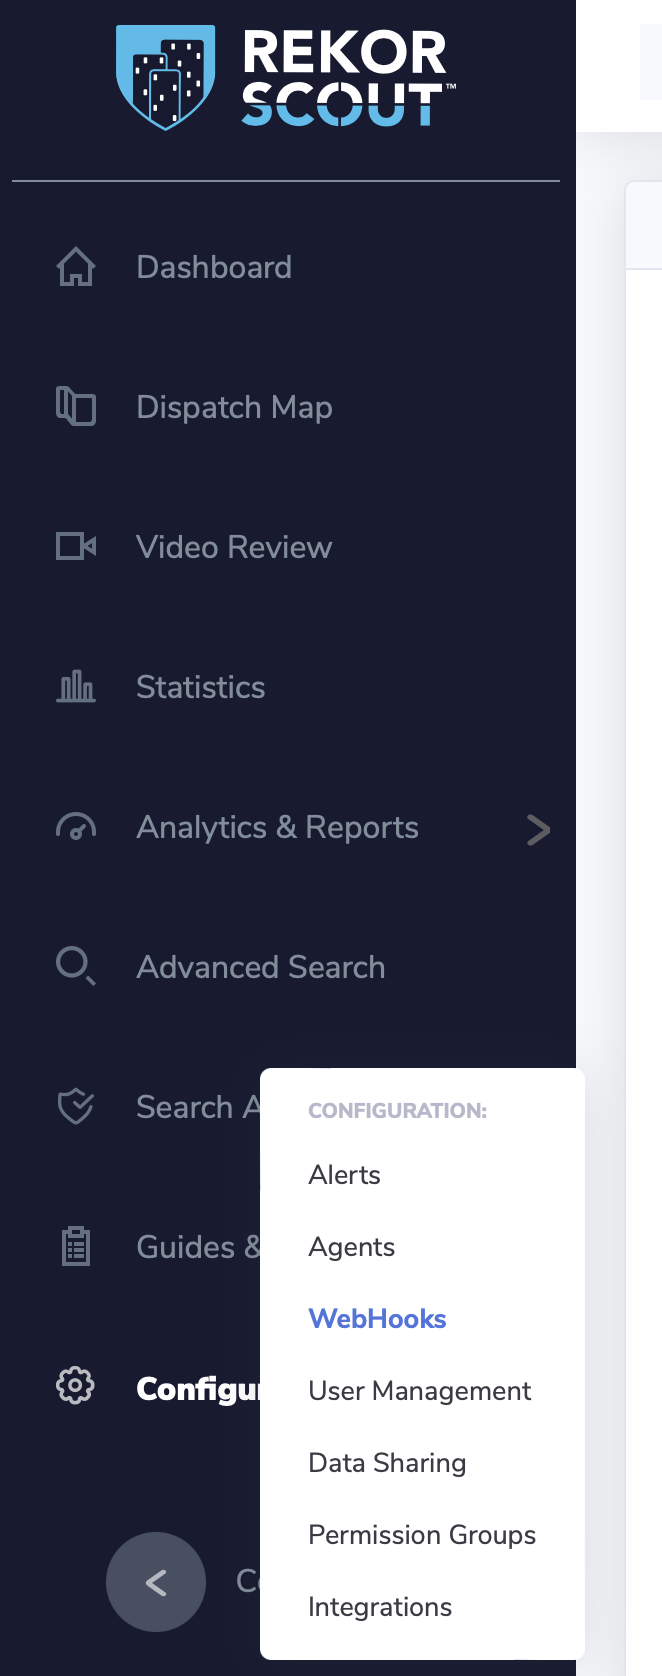This screenshot has height=1676, width=662.
Task: Select the Dashboard home icon
Action: [75, 266]
